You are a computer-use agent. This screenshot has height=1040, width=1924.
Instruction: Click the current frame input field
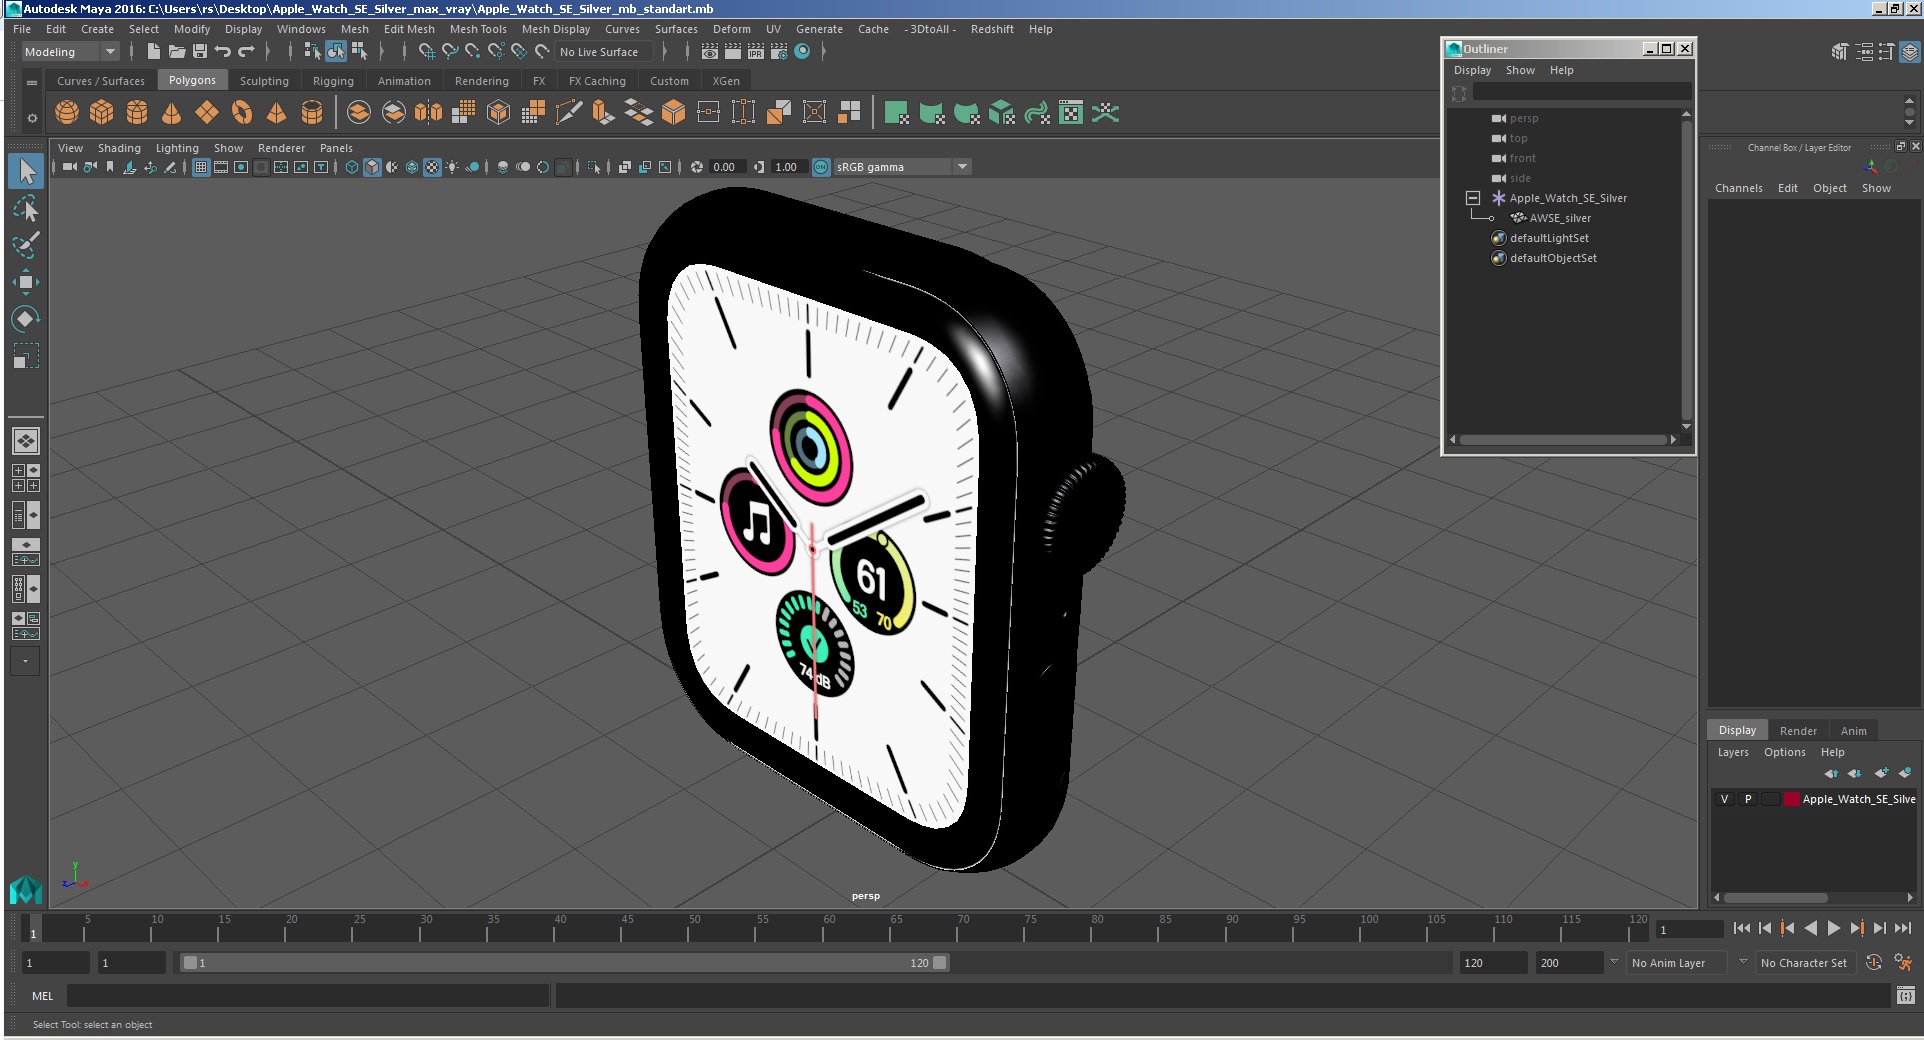pyautogui.click(x=1690, y=929)
